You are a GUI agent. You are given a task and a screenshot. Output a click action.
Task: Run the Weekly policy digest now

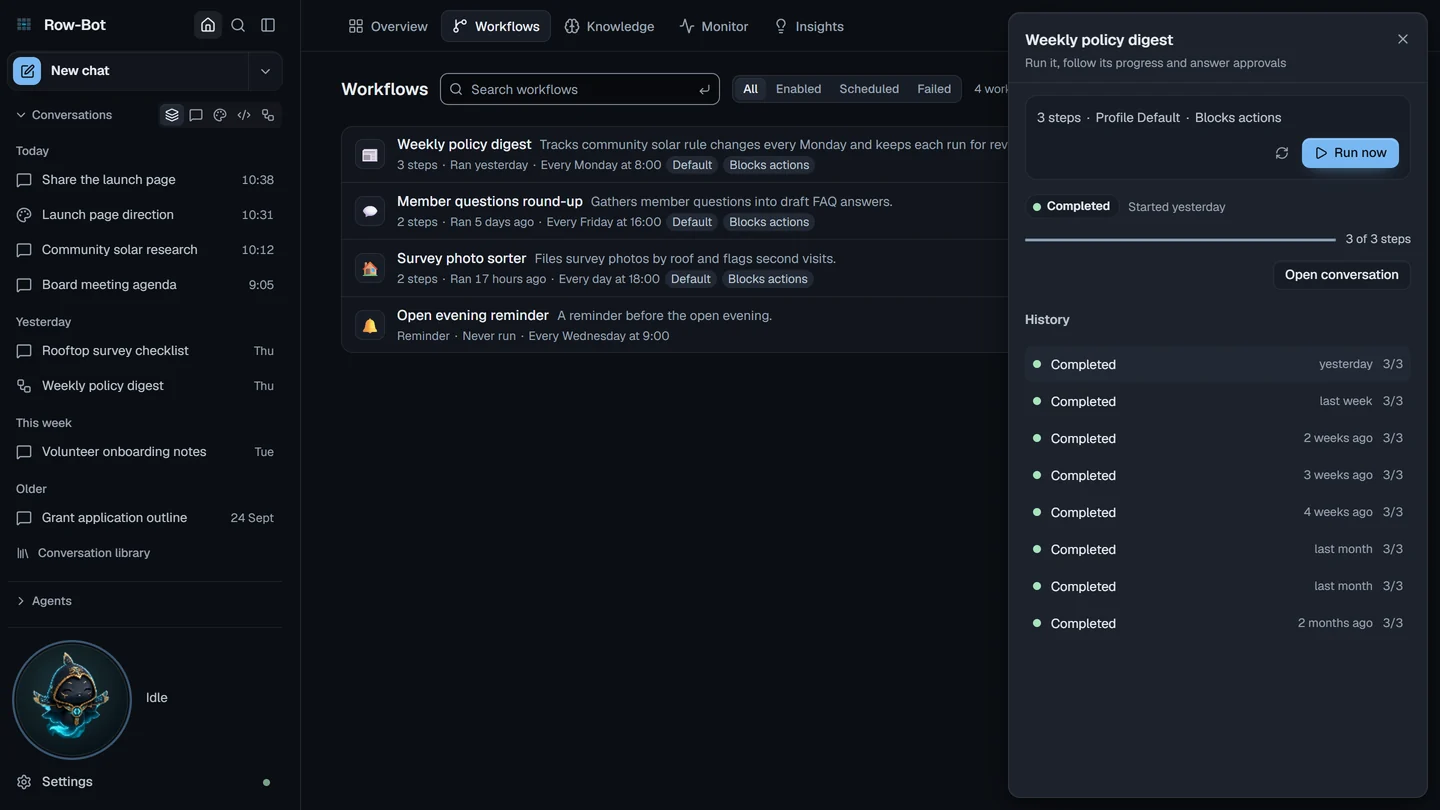[1350, 153]
